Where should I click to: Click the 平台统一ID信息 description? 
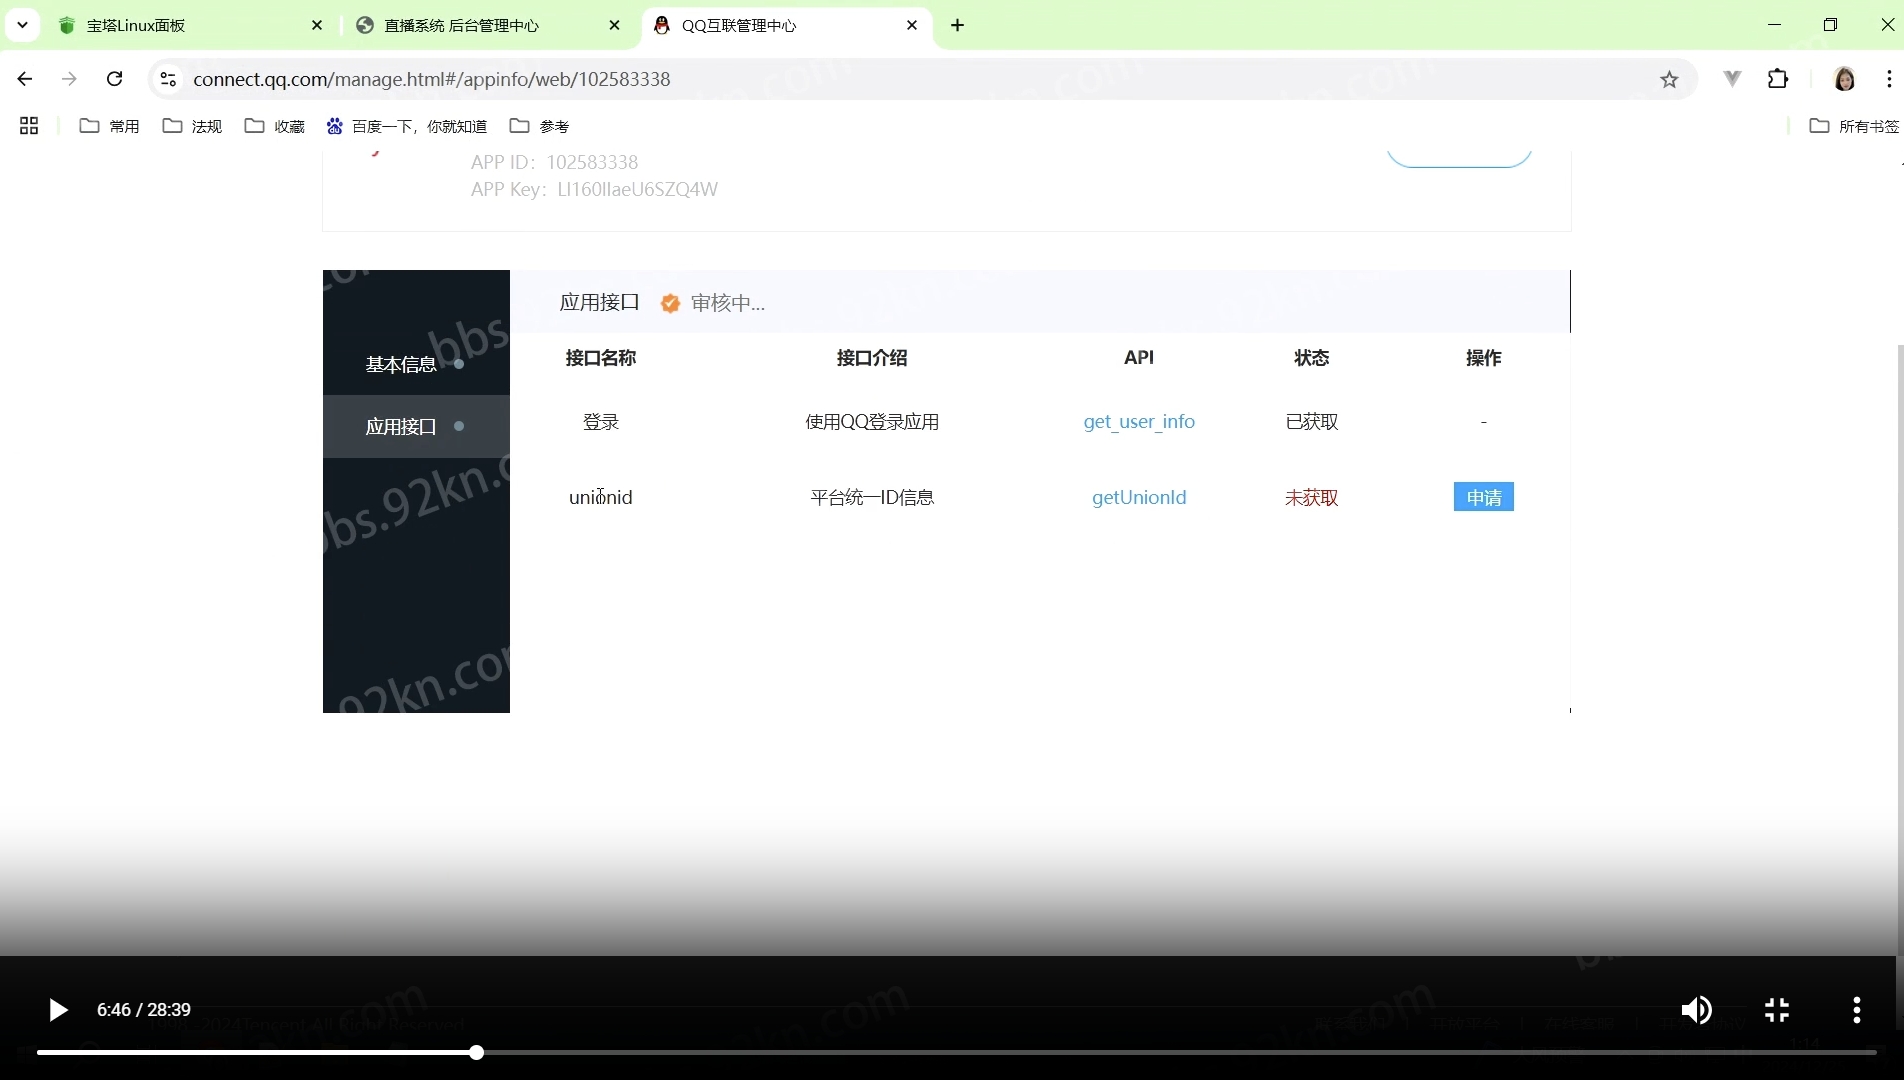[x=872, y=497]
